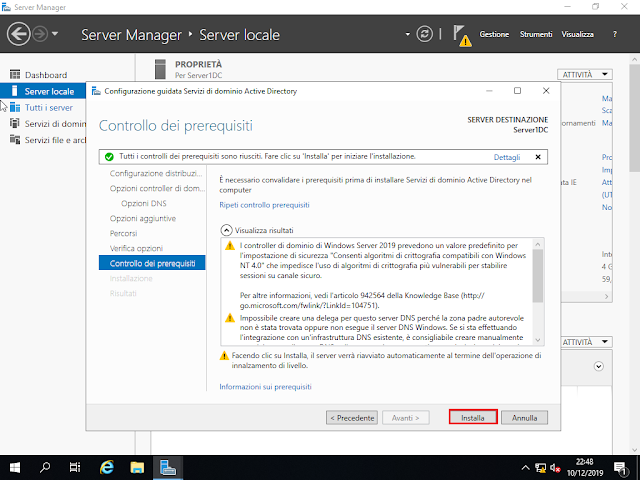Open the top ATTIVITÀ dropdown

[x=585, y=75]
